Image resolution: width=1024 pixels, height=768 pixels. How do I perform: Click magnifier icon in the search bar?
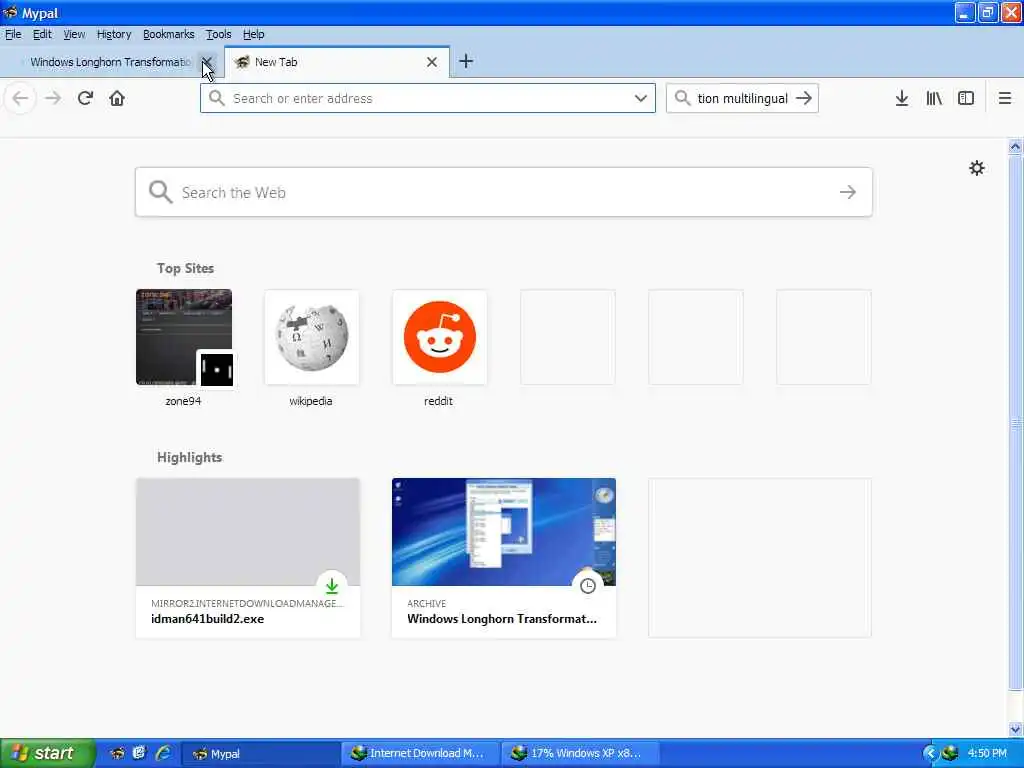click(682, 98)
